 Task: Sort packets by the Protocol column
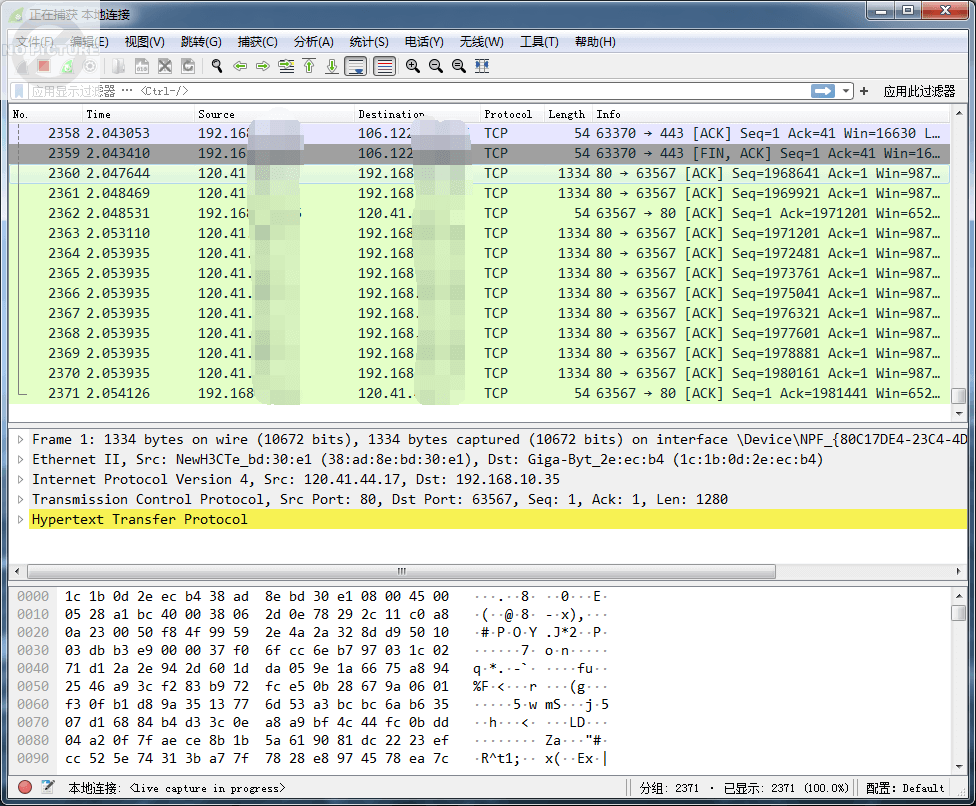(x=512, y=114)
